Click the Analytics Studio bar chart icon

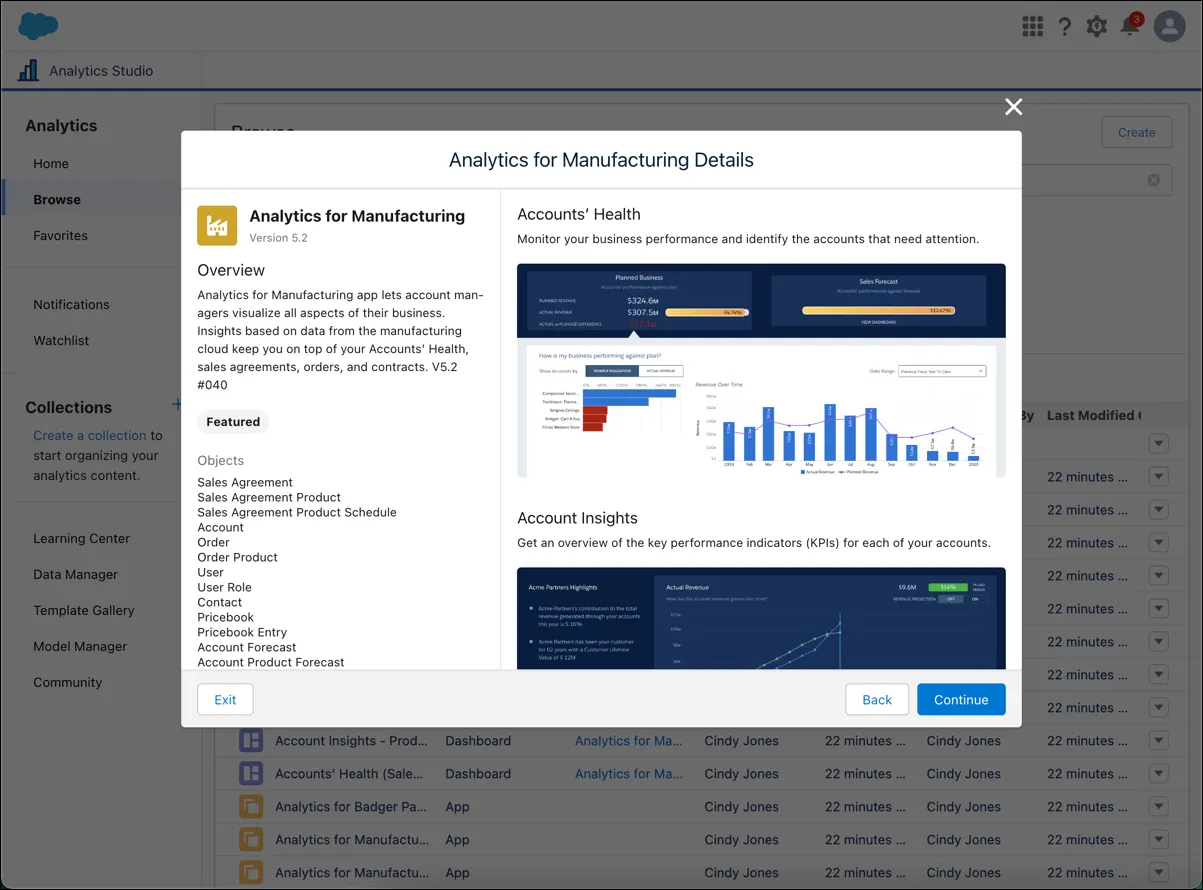[x=29, y=70]
